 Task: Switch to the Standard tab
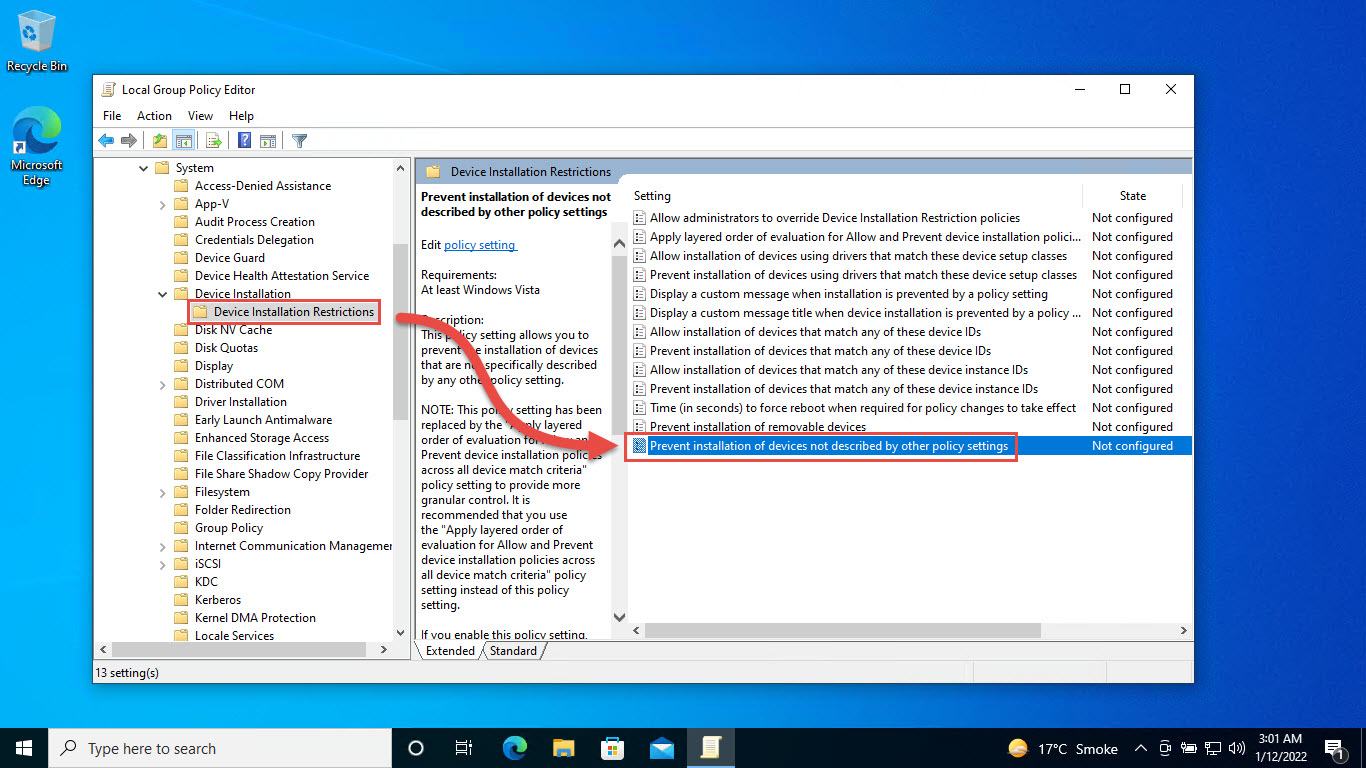[513, 651]
